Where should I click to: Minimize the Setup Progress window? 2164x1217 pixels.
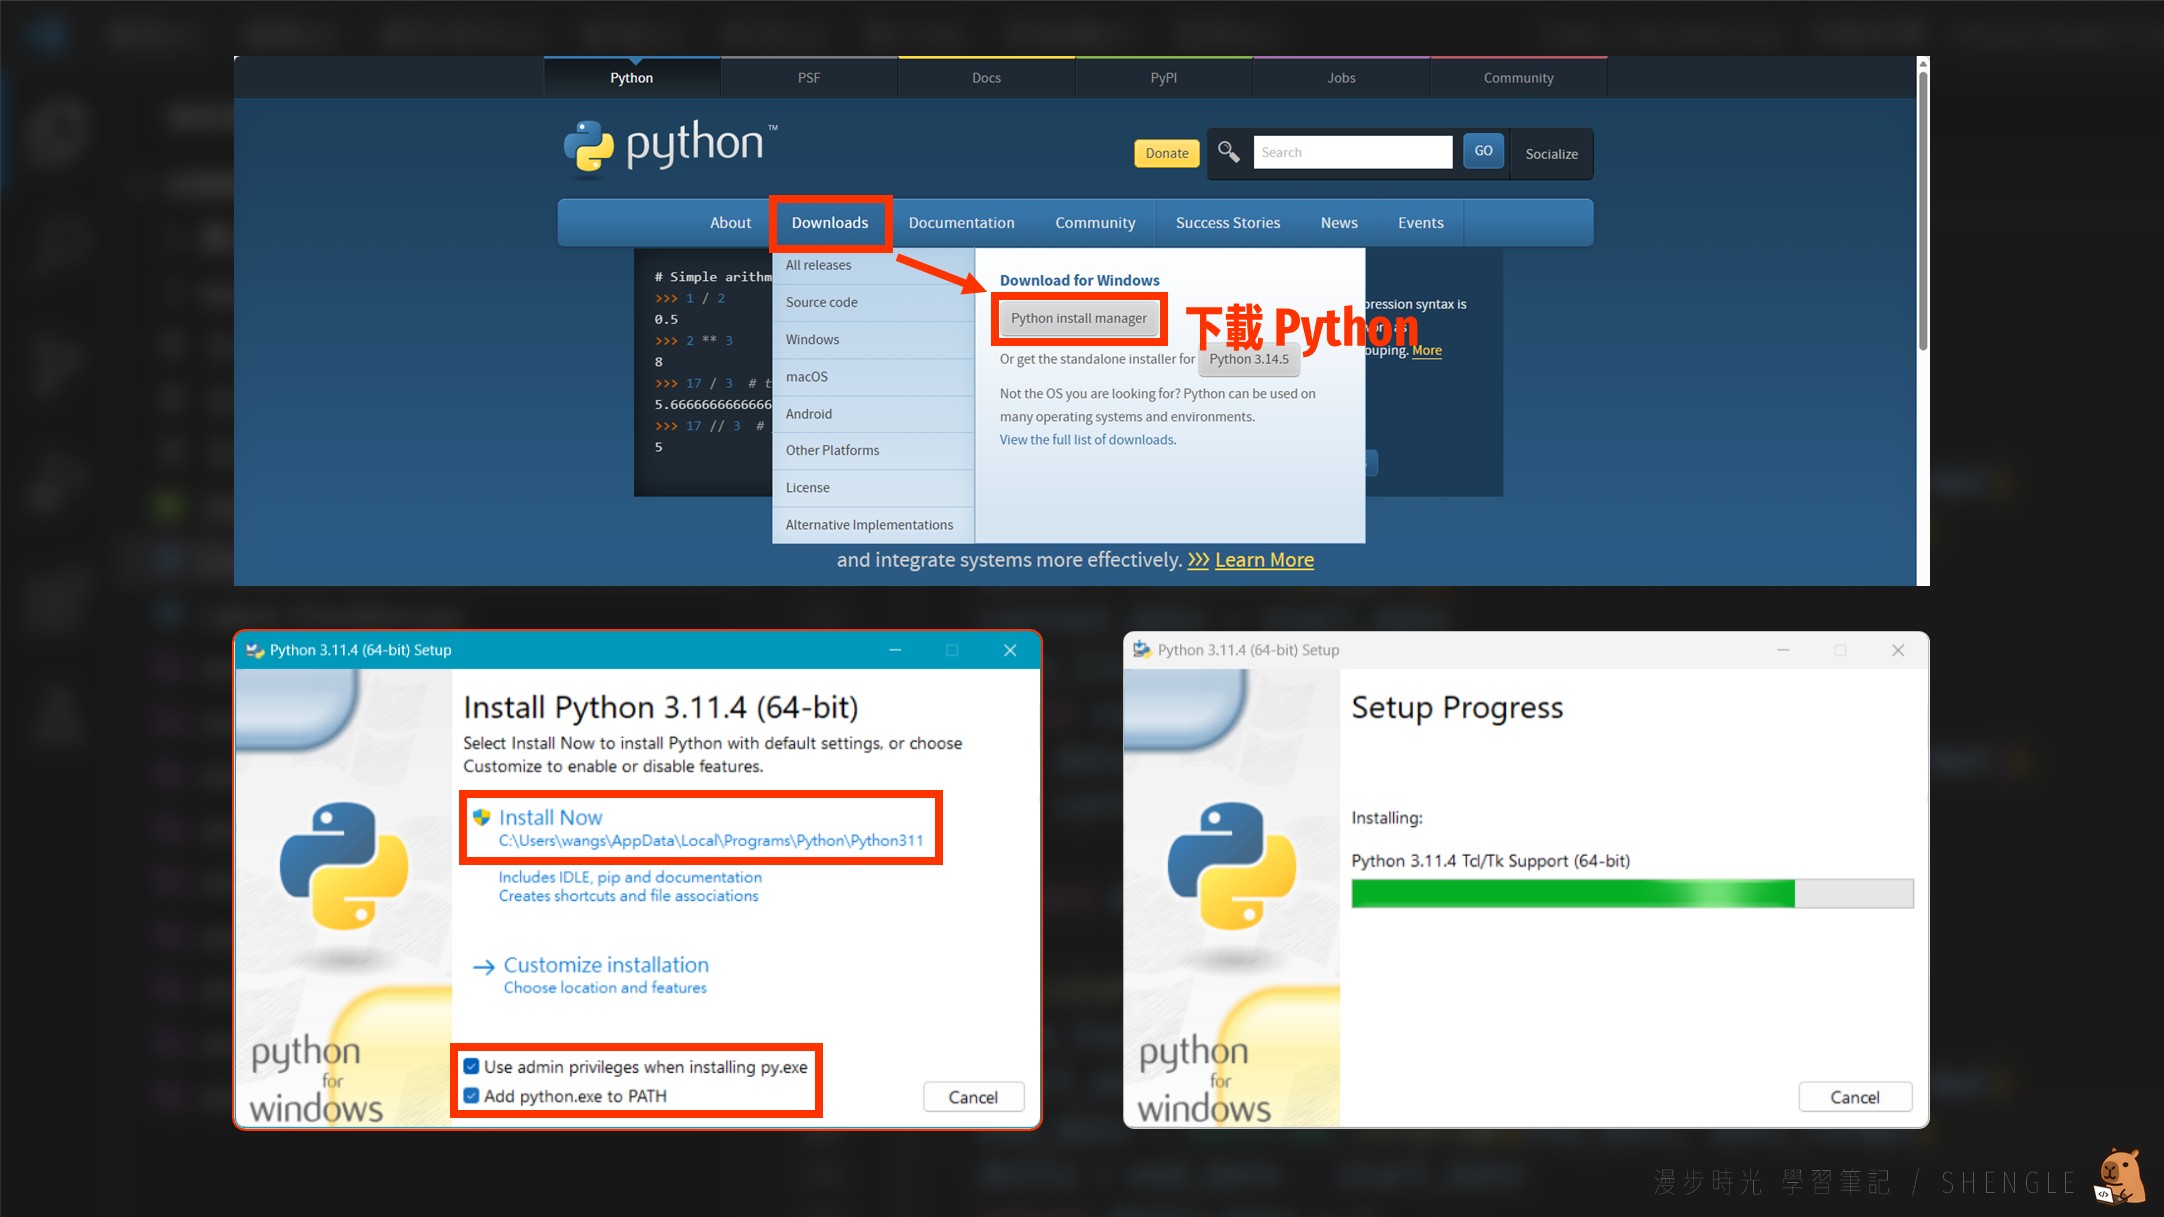[x=1783, y=650]
